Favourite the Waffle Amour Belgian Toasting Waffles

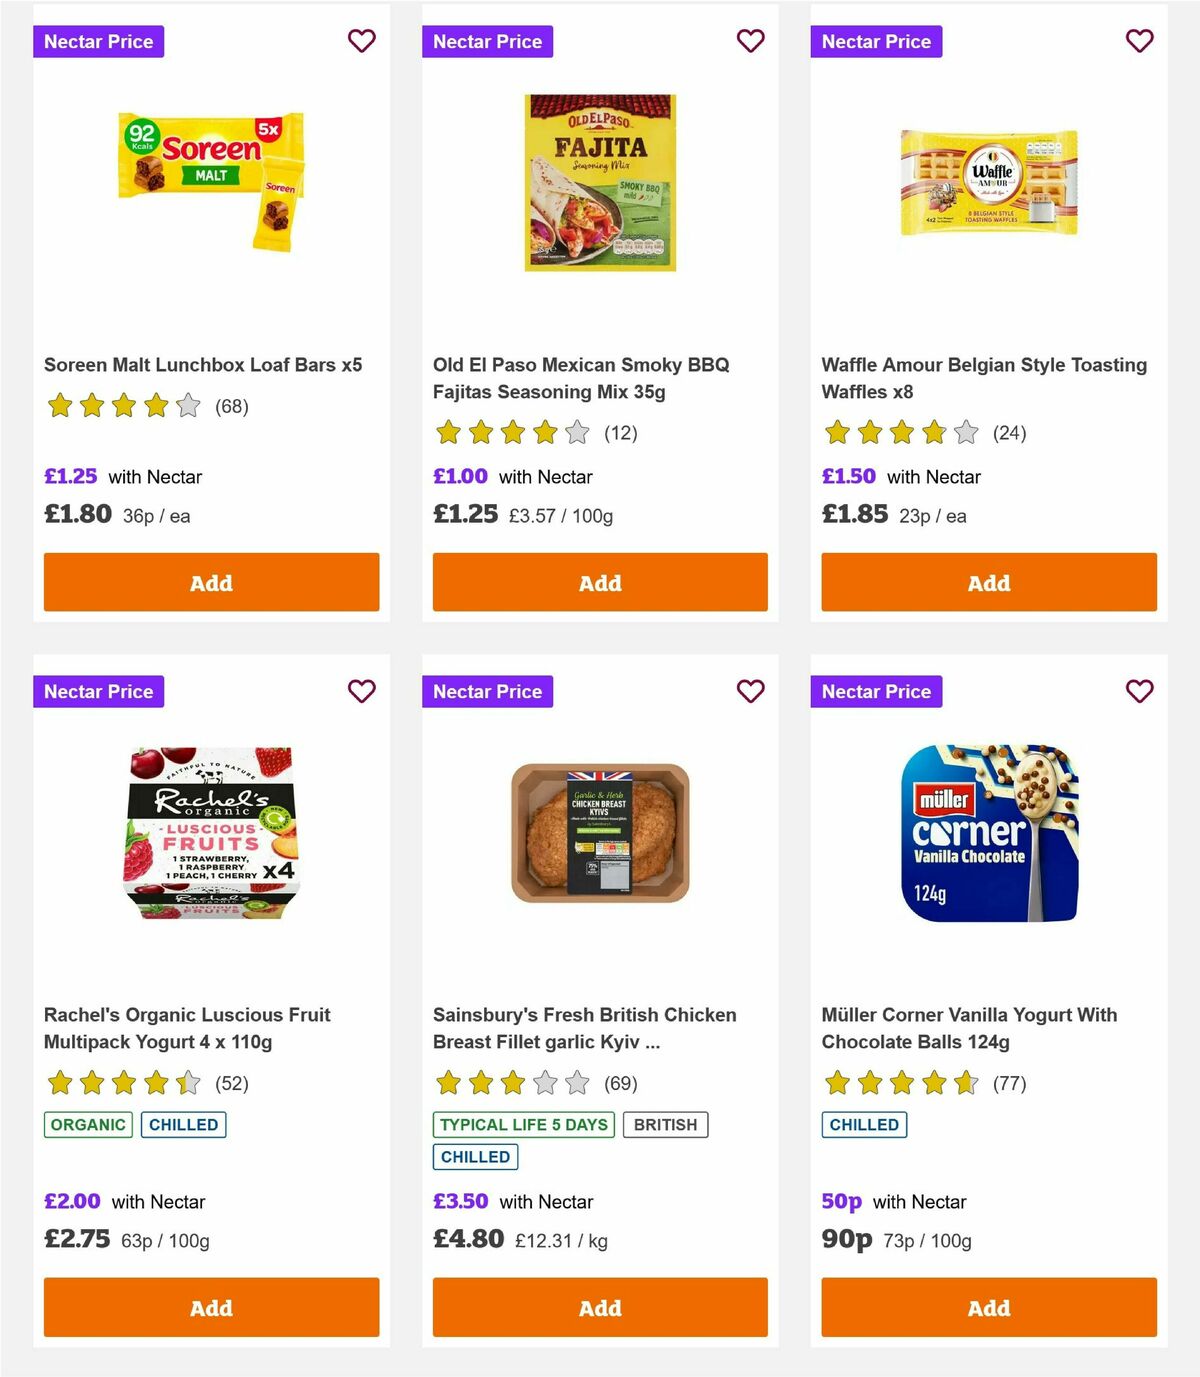pos(1139,41)
